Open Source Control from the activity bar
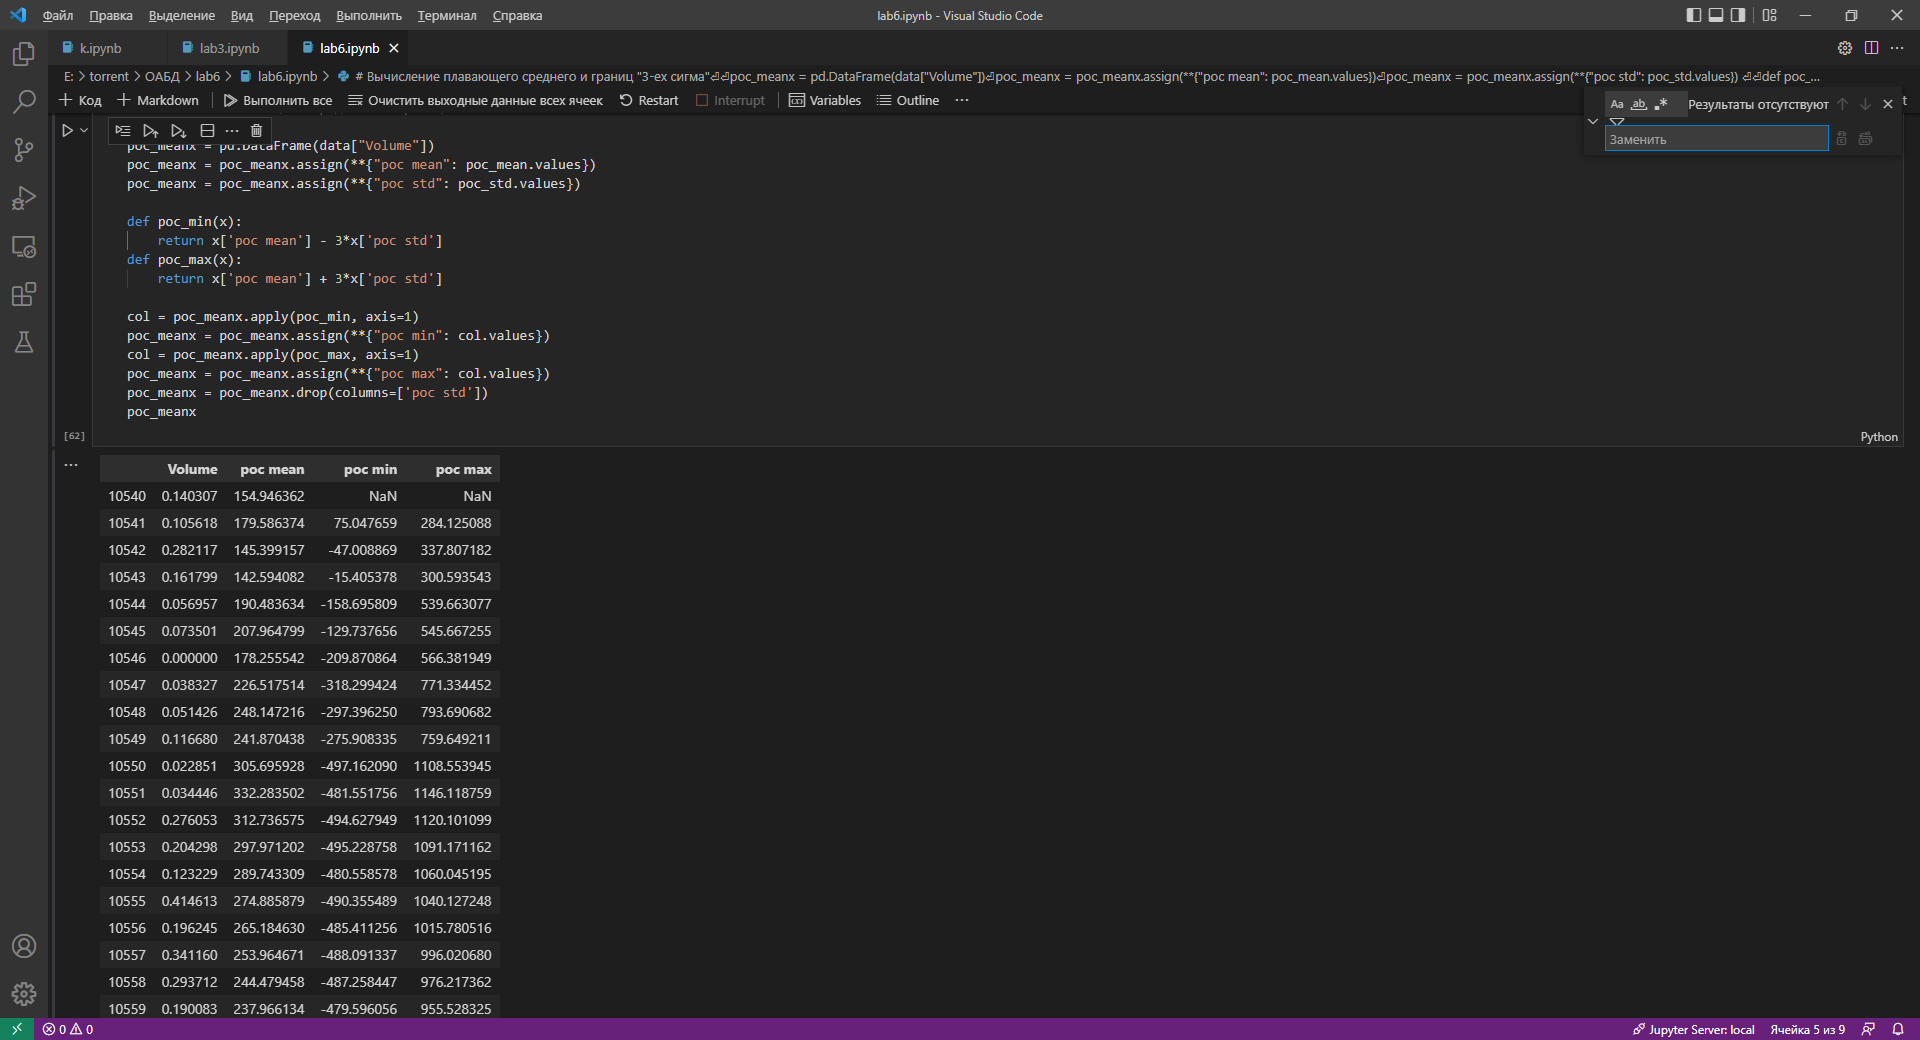The height and width of the screenshot is (1040, 1920). [24, 149]
